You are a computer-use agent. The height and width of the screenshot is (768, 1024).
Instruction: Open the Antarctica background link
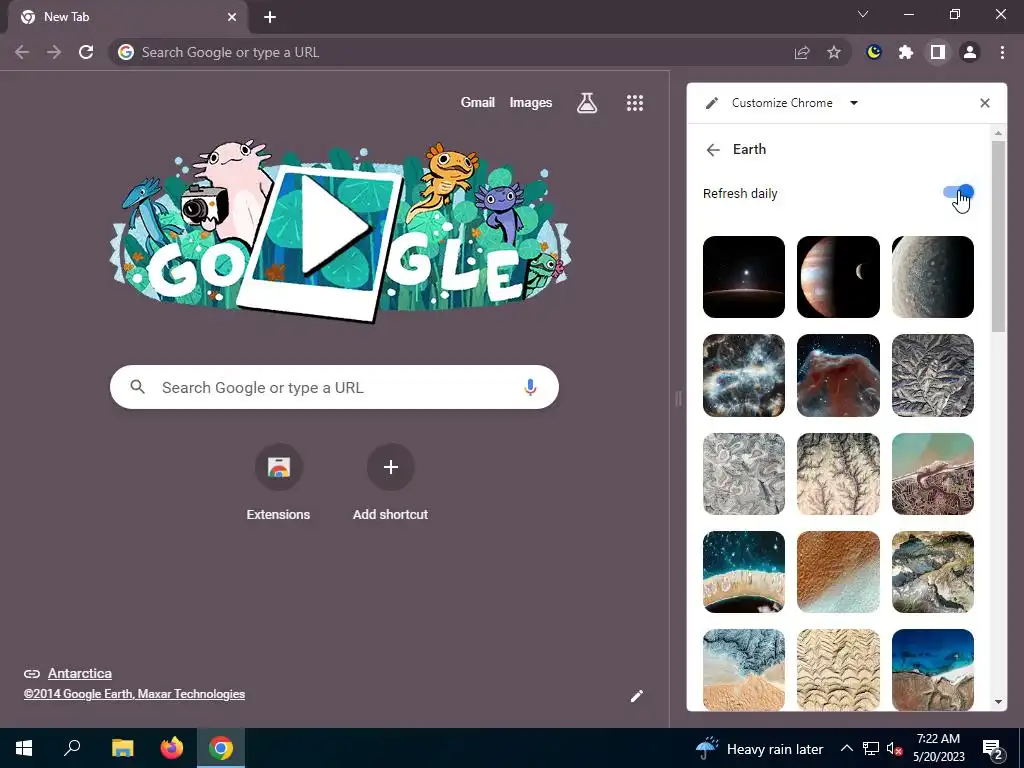click(x=80, y=673)
